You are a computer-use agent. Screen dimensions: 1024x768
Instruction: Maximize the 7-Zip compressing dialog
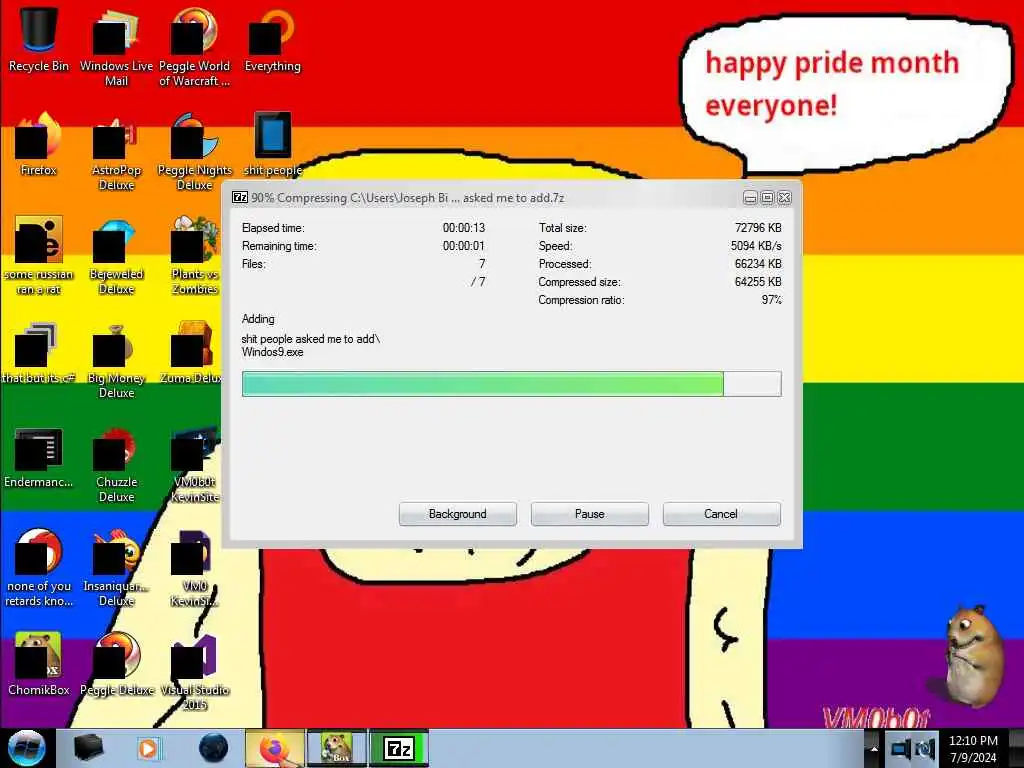pos(767,198)
